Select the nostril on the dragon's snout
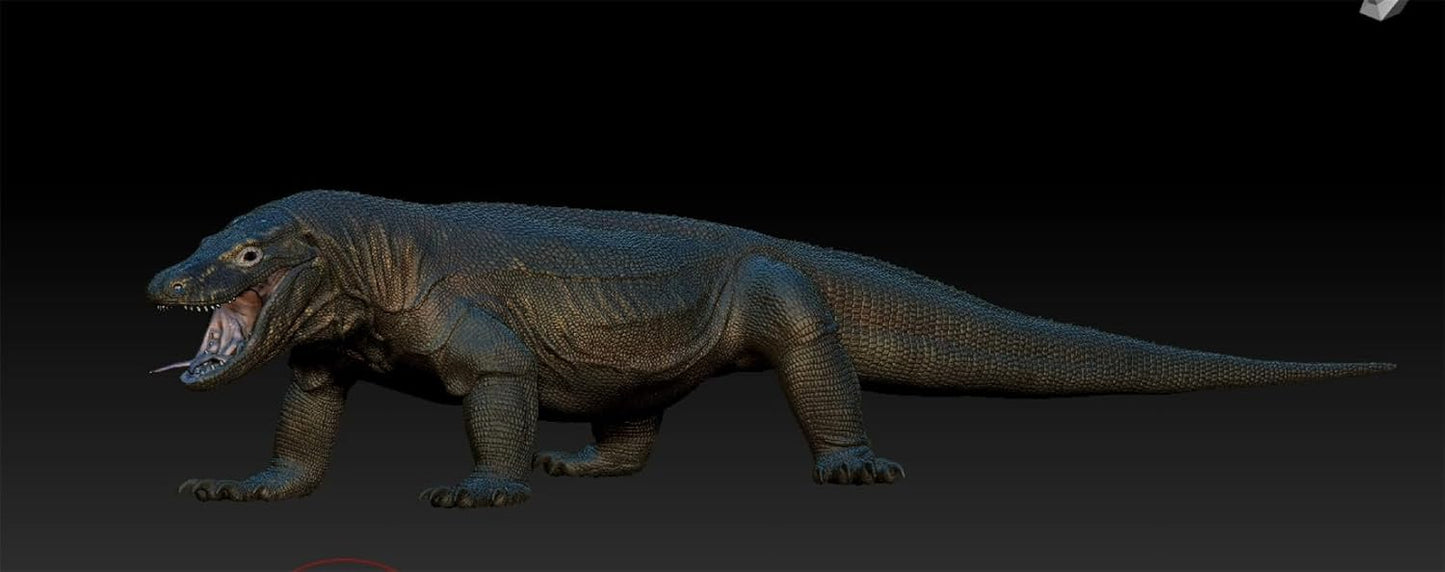The width and height of the screenshot is (1445, 572). pyautogui.click(x=178, y=286)
